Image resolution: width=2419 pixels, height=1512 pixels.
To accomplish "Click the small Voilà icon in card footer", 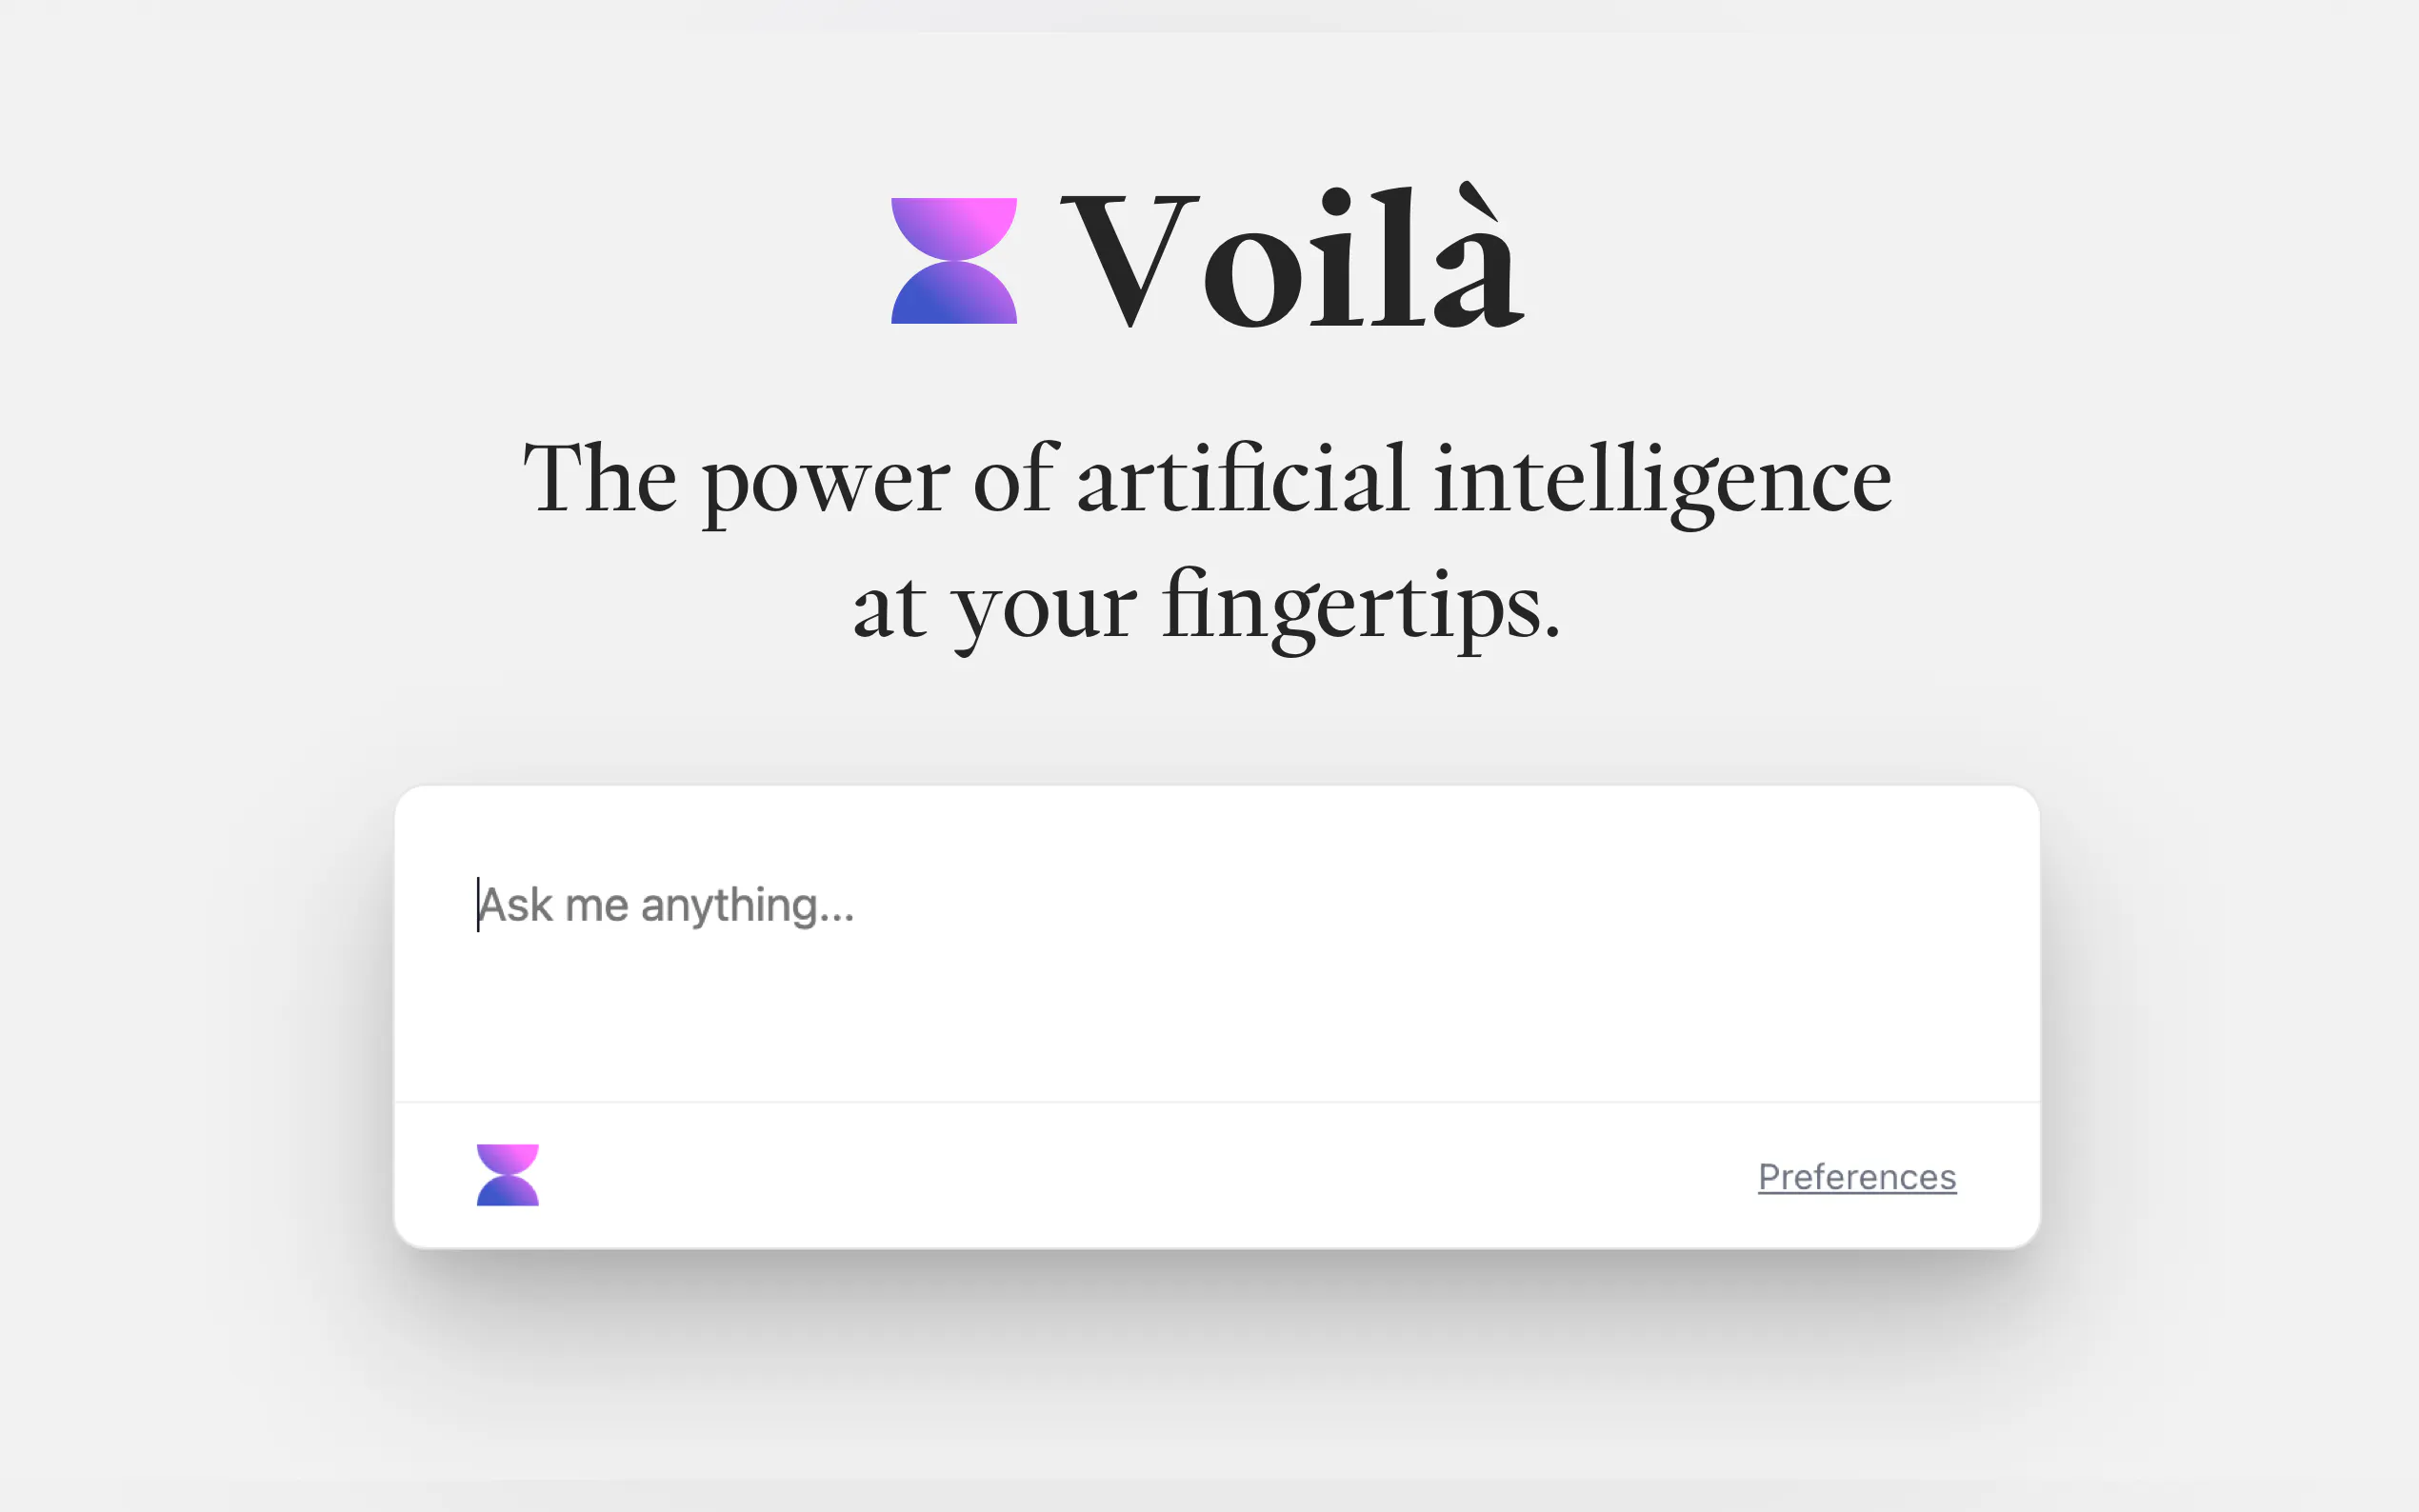I will (x=507, y=1175).
